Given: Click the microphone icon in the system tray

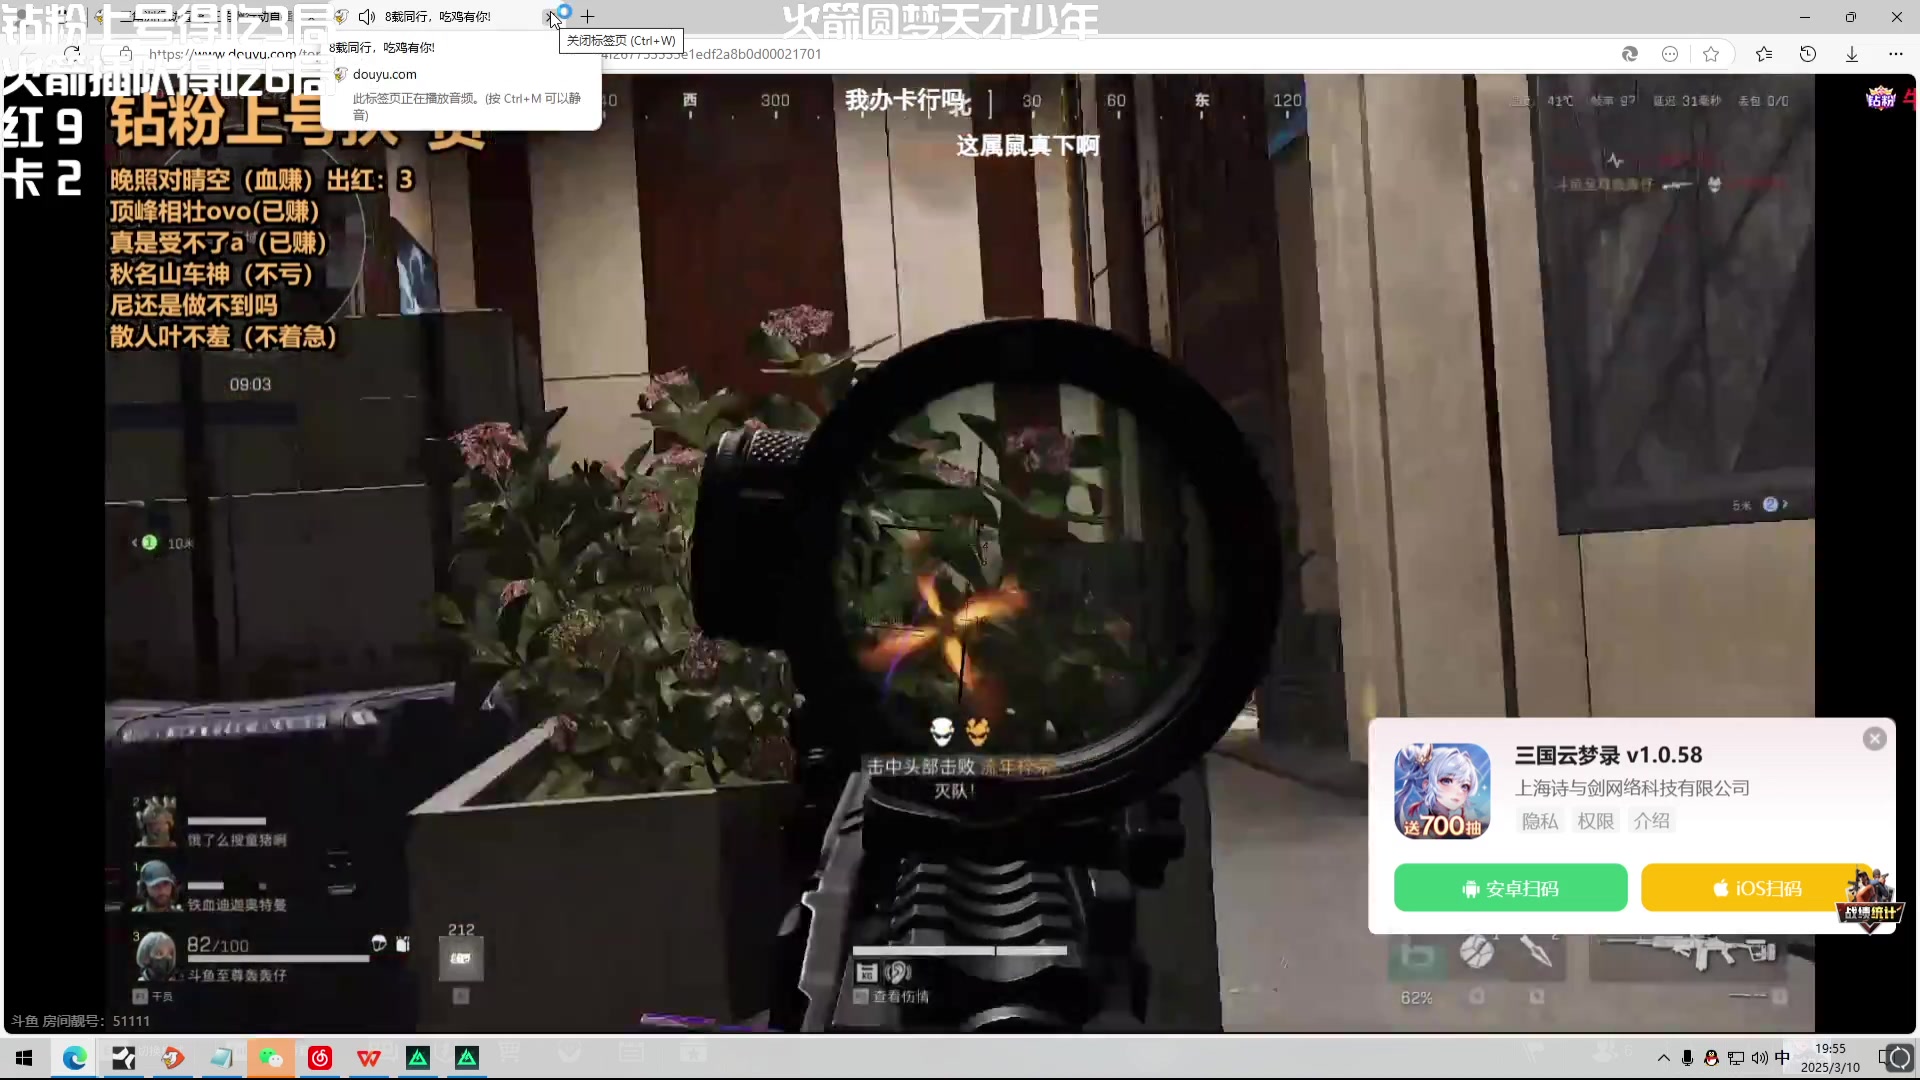Looking at the screenshot, I should tap(1687, 1058).
